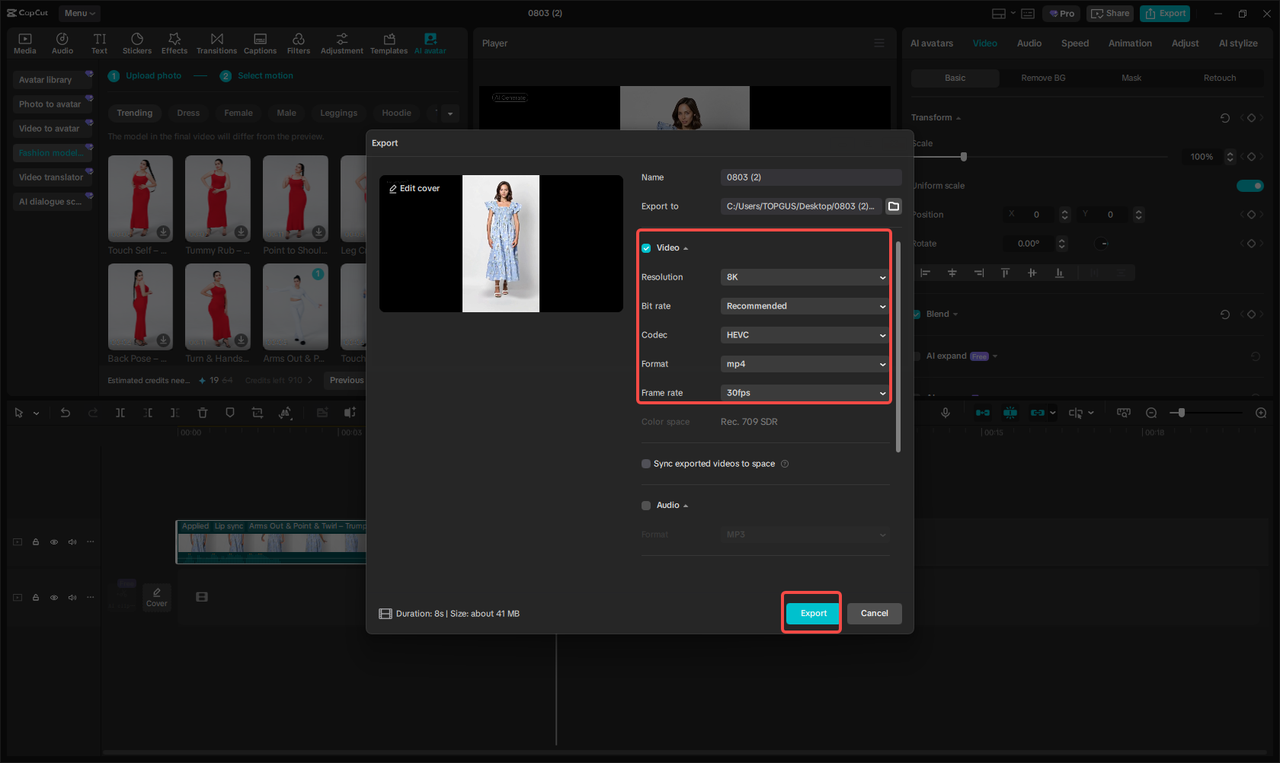Enable the Audio export checkbox
1280x763 pixels.
point(646,505)
